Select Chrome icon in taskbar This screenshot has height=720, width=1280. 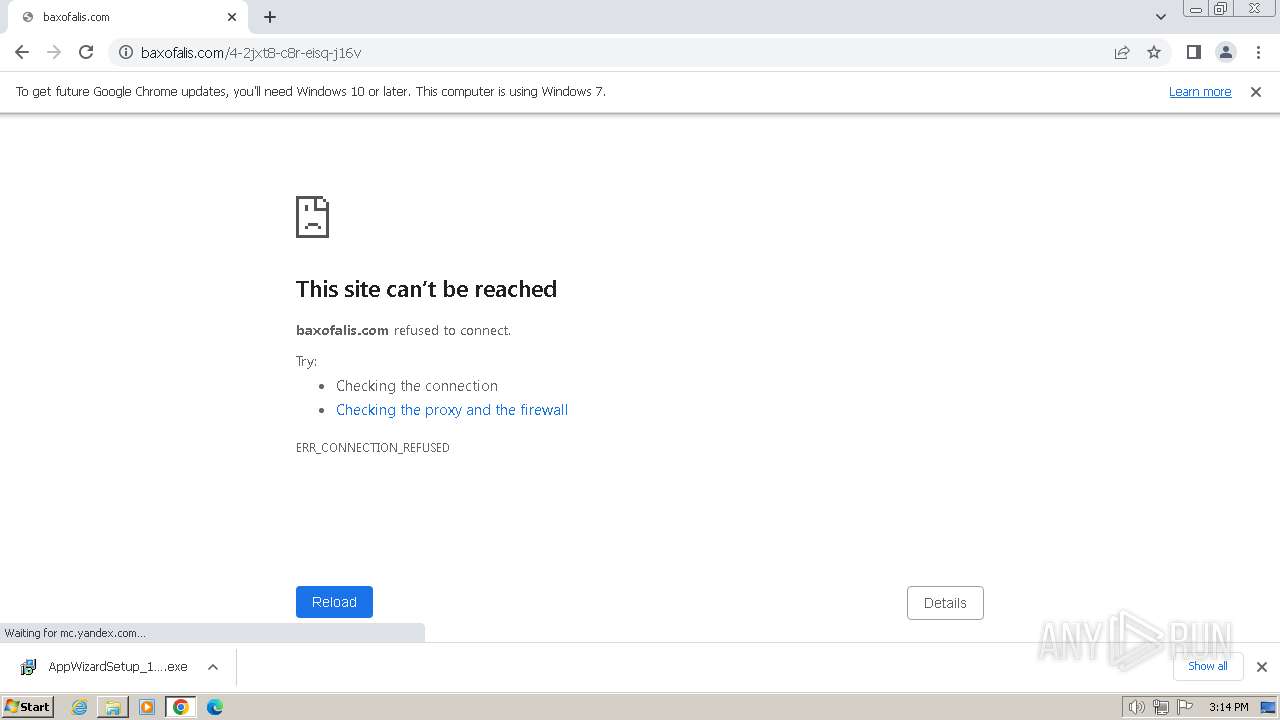click(x=181, y=707)
